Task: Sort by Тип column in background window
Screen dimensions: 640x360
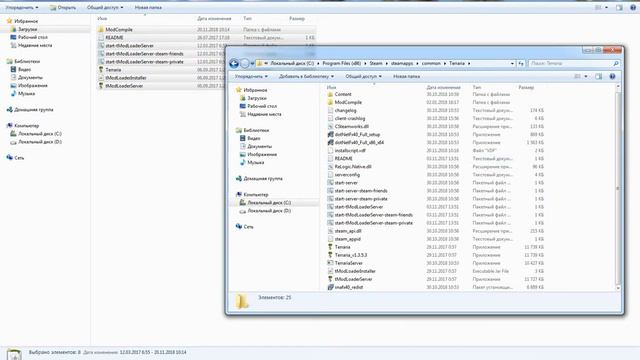Action: 247,18
